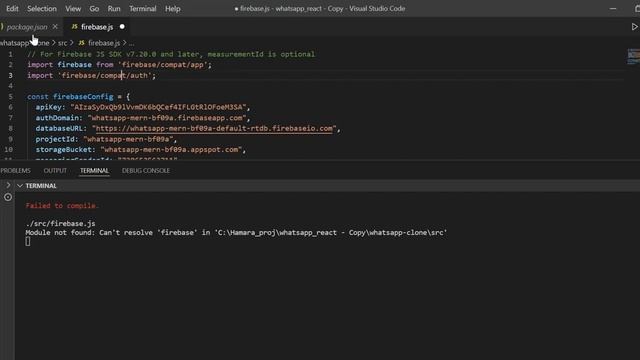Click line number 3 in the gutter
This screenshot has height=360, width=640.
(x=10, y=76)
